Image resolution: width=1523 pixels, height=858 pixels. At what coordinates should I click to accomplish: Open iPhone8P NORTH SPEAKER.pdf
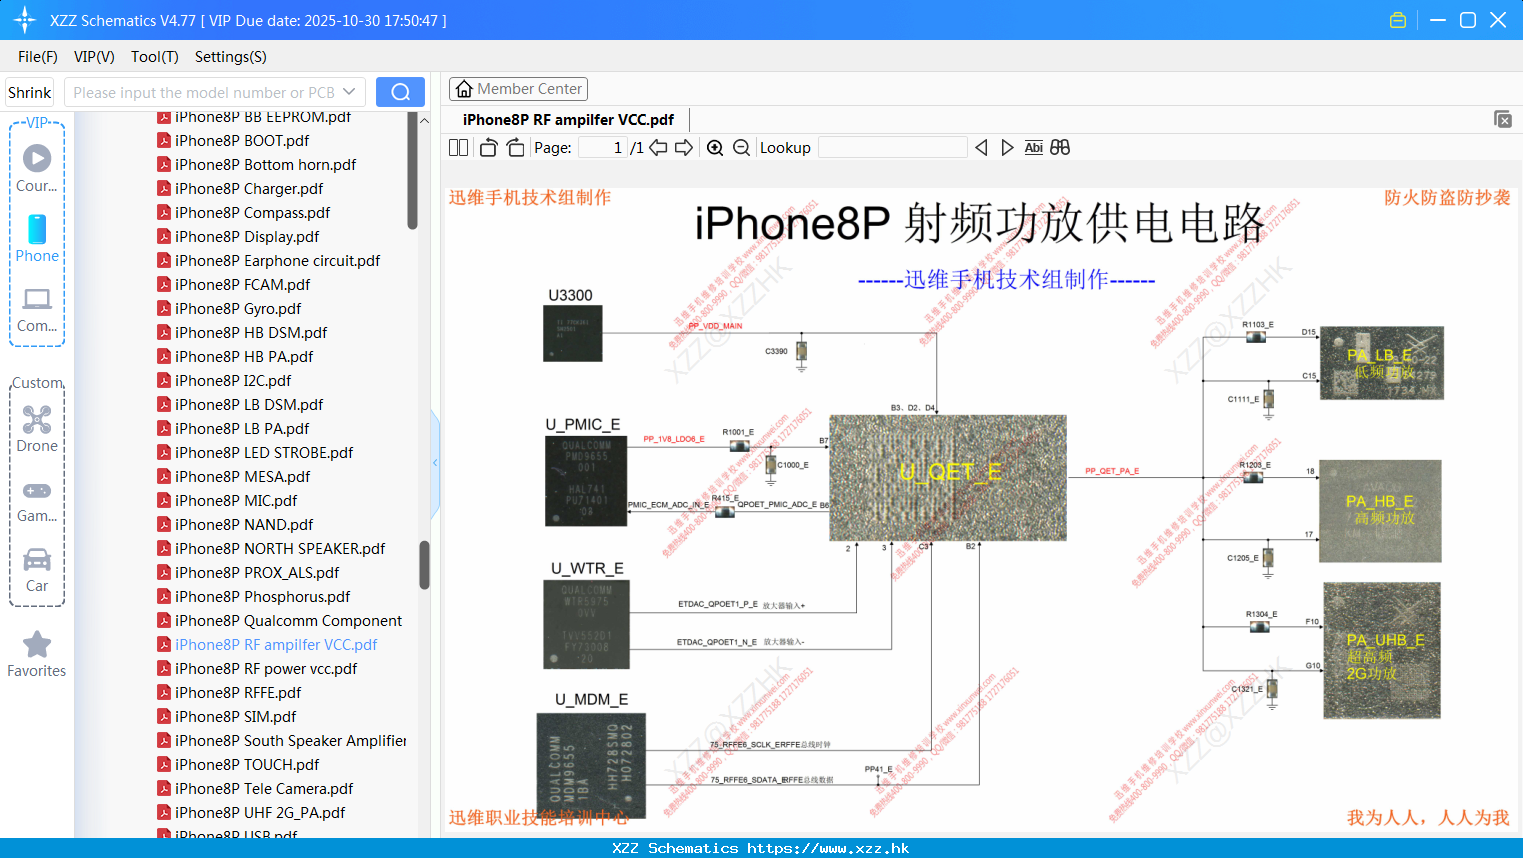(x=280, y=549)
